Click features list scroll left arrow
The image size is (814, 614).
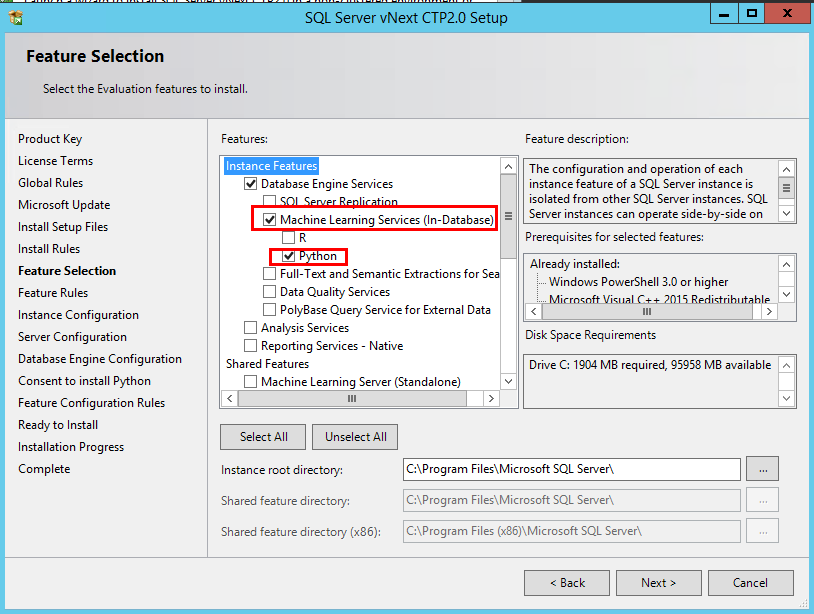pyautogui.click(x=229, y=399)
